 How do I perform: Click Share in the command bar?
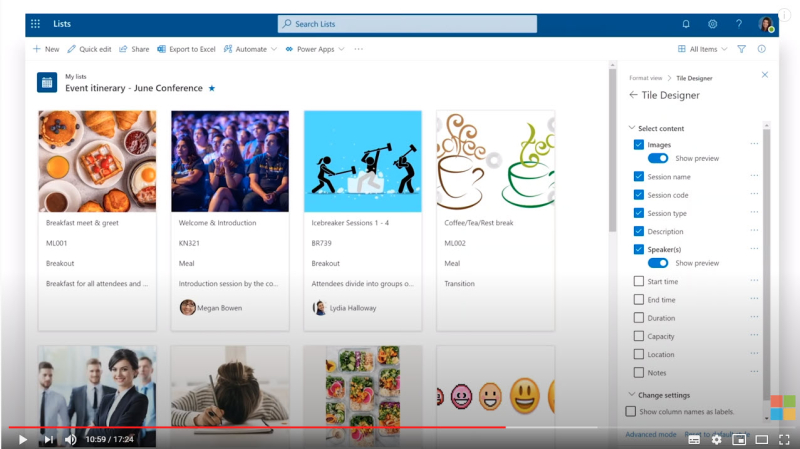134,49
